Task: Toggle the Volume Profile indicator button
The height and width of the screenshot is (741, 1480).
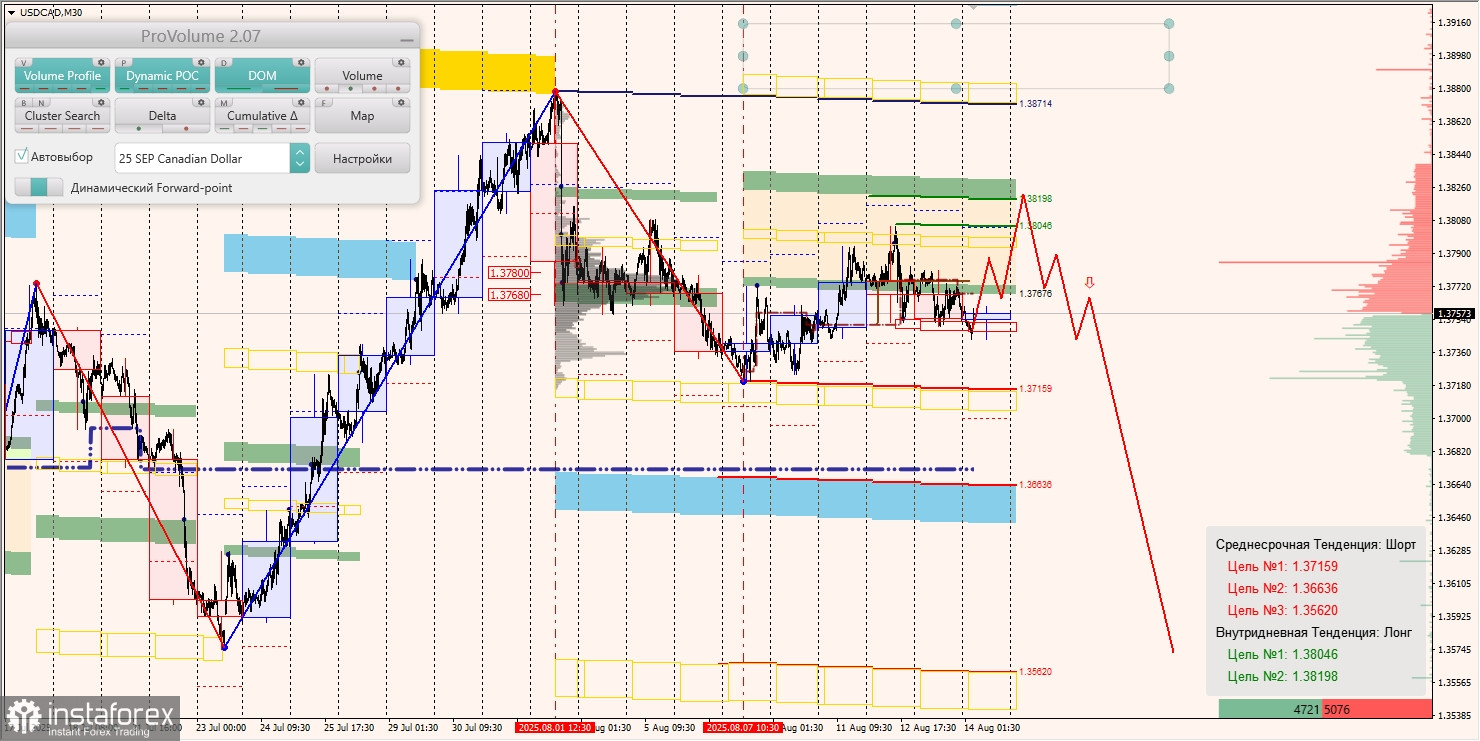Action: (x=62, y=76)
